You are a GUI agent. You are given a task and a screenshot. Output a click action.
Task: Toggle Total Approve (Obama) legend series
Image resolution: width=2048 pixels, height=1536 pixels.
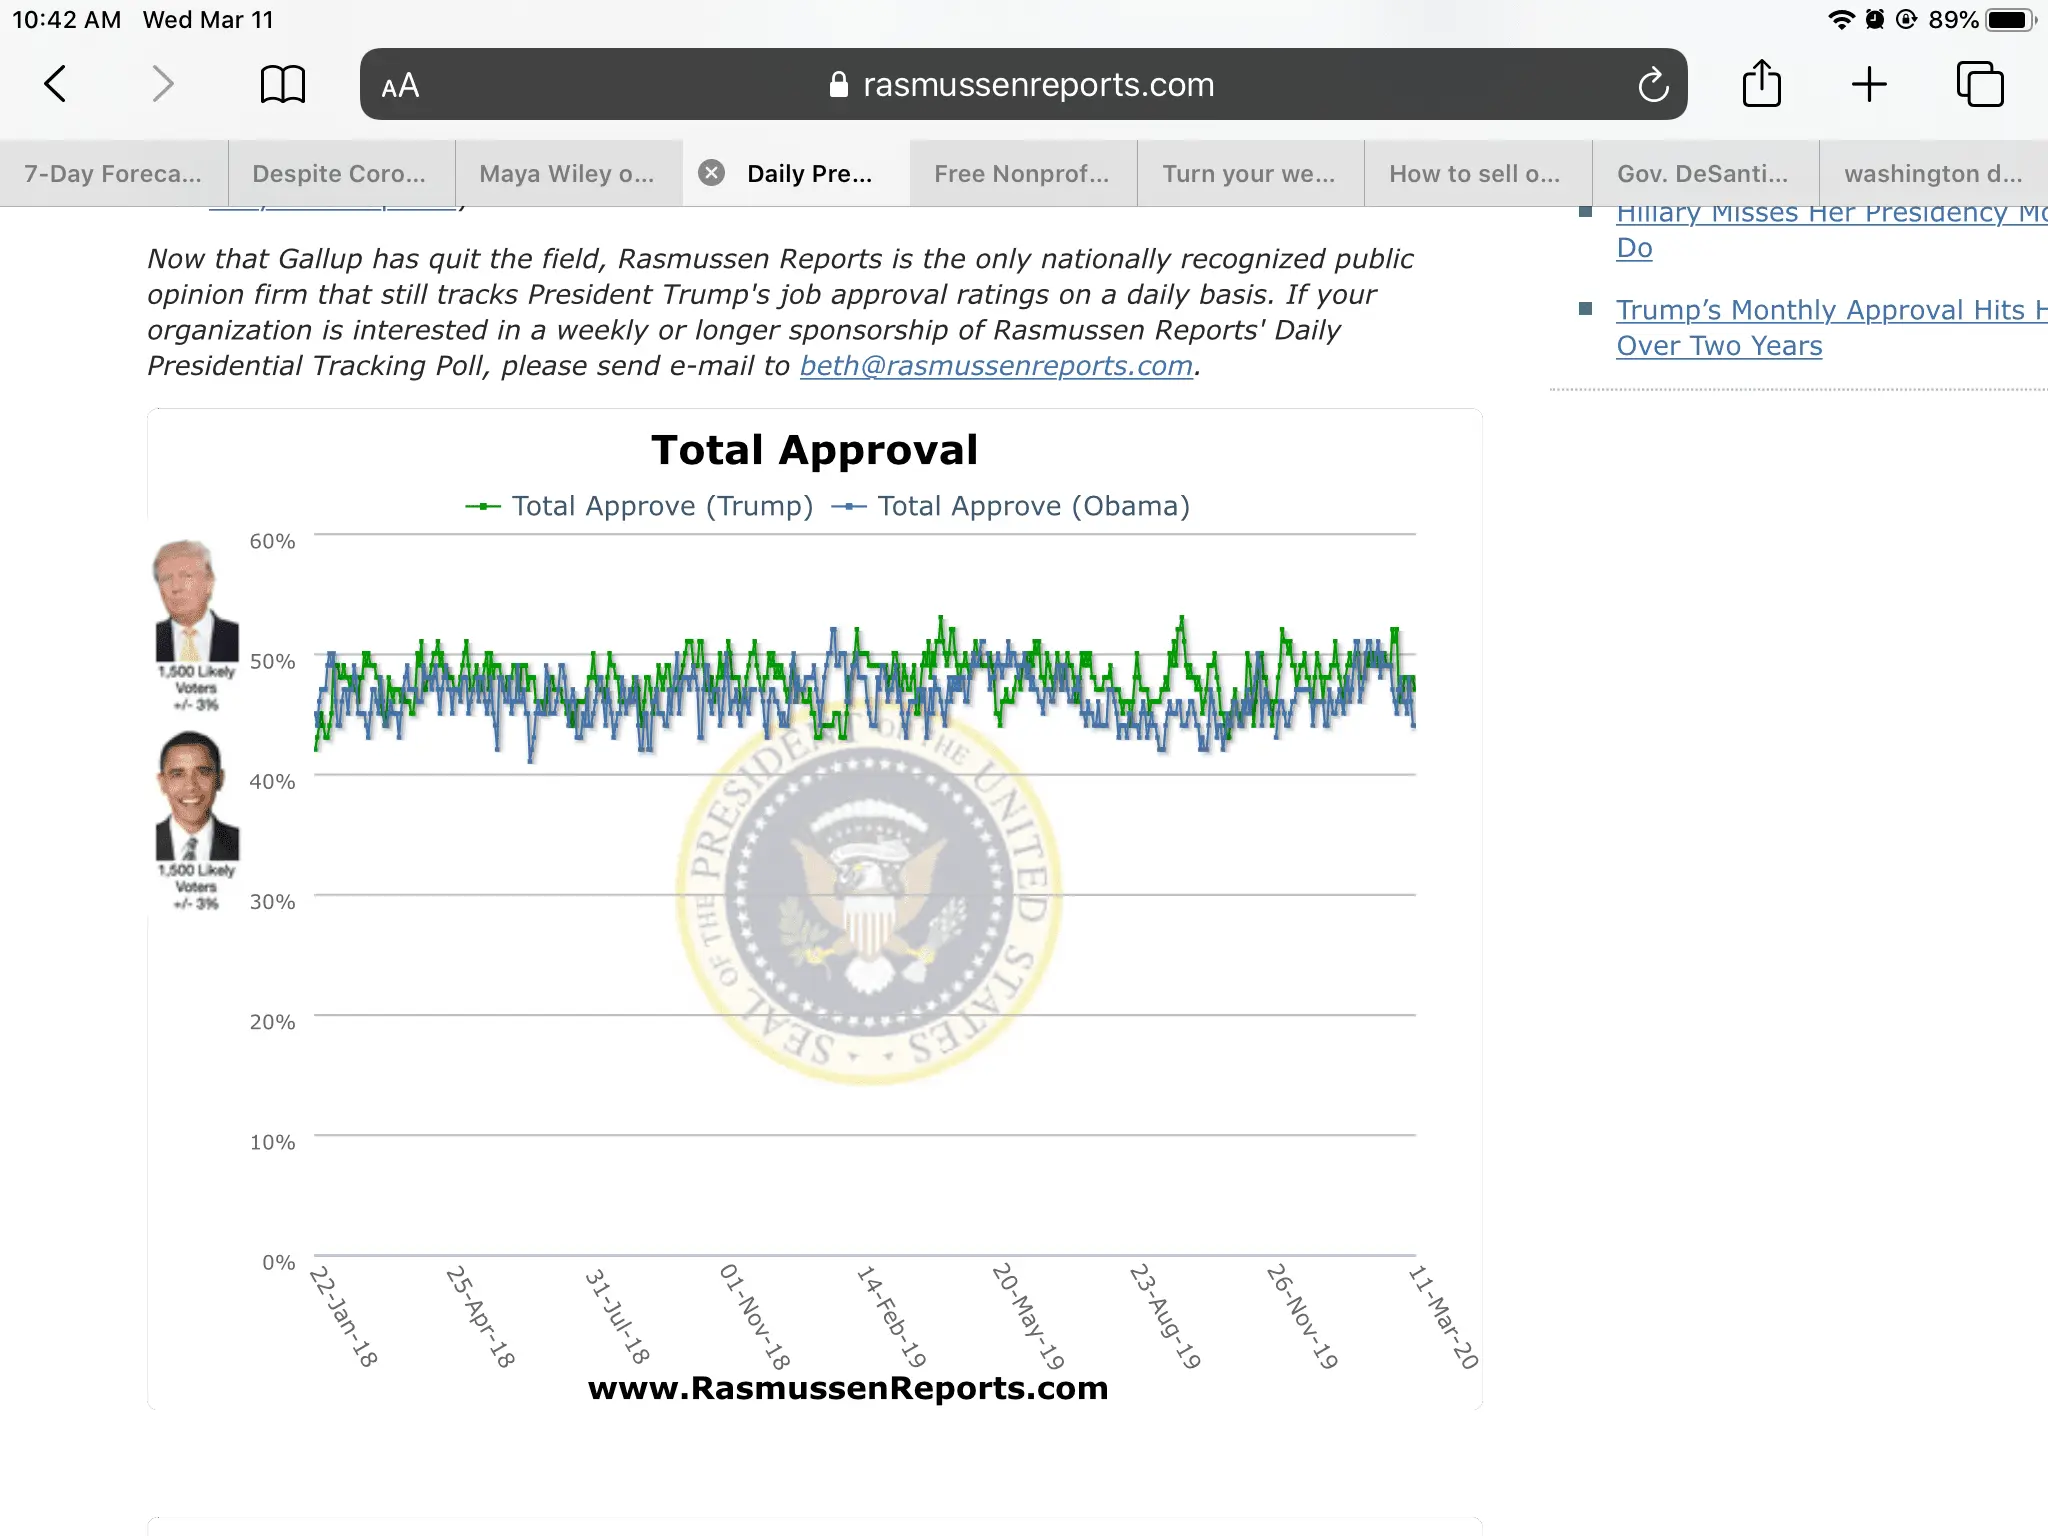tap(1011, 507)
